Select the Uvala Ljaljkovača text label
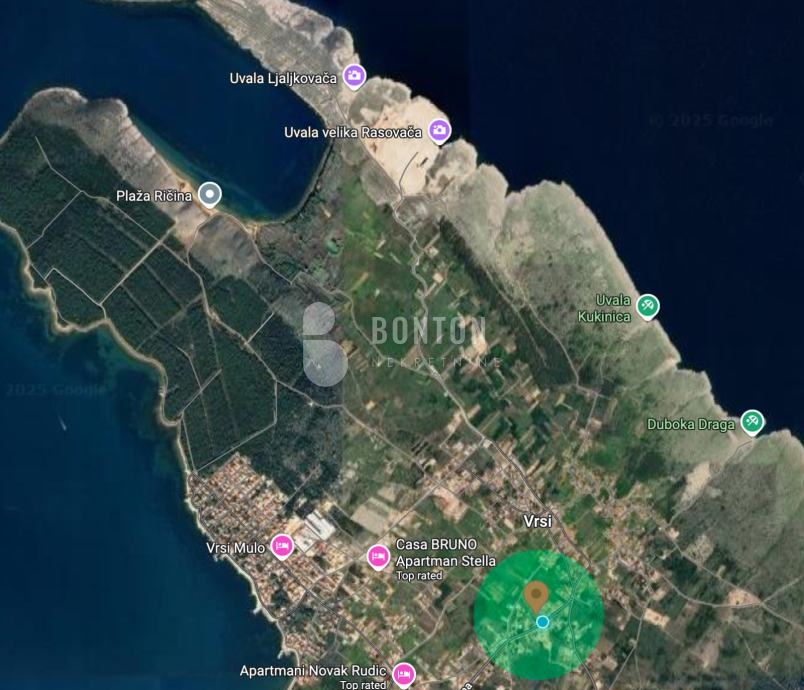804x690 pixels. click(x=283, y=78)
